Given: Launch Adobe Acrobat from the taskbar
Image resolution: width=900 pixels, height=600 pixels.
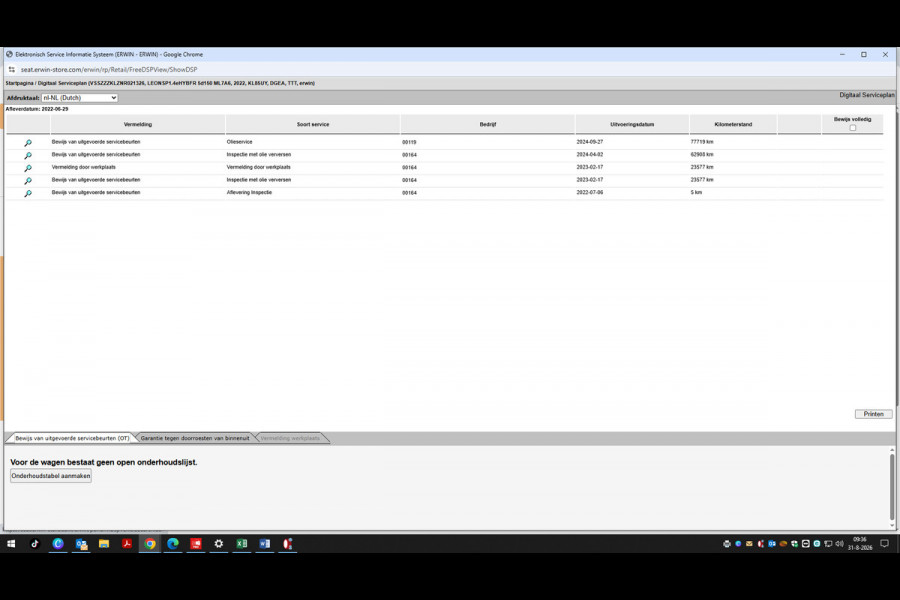Looking at the screenshot, I should [127, 543].
